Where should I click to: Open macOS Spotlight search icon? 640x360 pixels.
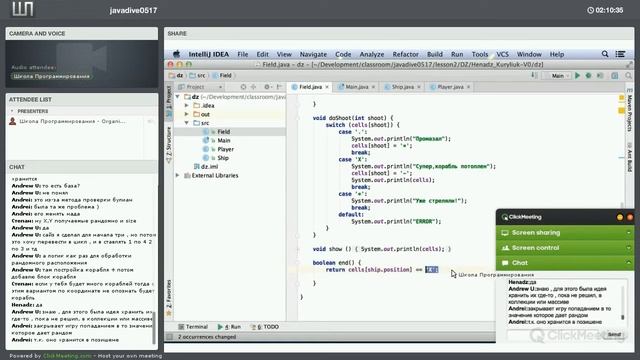[605, 54]
